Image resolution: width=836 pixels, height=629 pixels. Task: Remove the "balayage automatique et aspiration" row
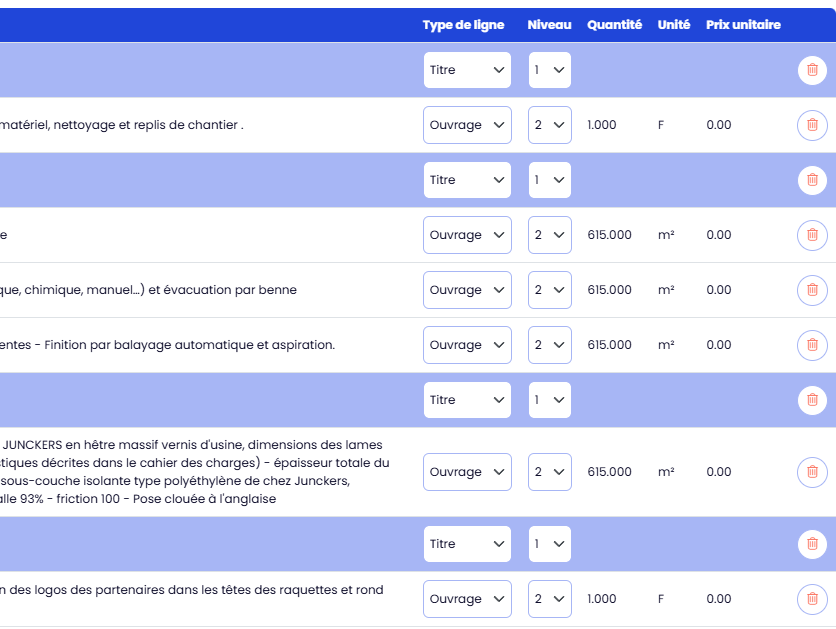click(x=811, y=345)
